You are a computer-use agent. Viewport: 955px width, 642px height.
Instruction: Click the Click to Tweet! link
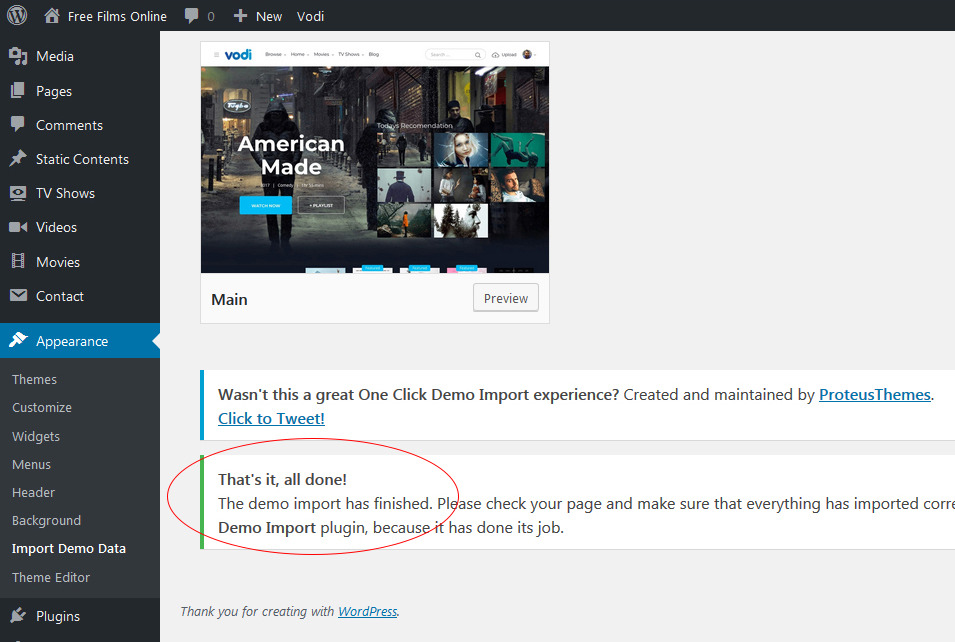pos(271,418)
